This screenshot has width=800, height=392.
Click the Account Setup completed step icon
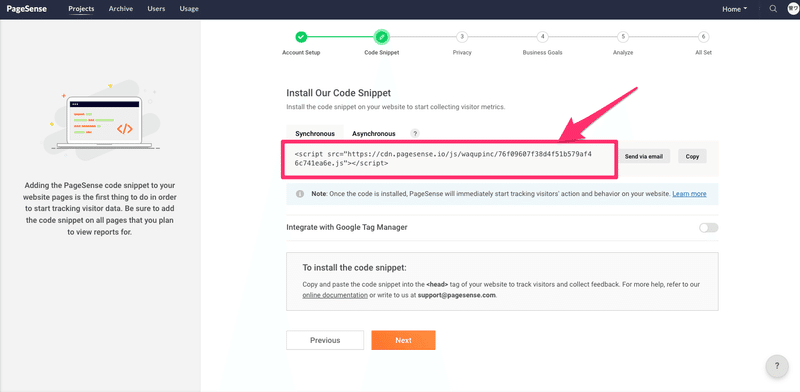coord(301,37)
